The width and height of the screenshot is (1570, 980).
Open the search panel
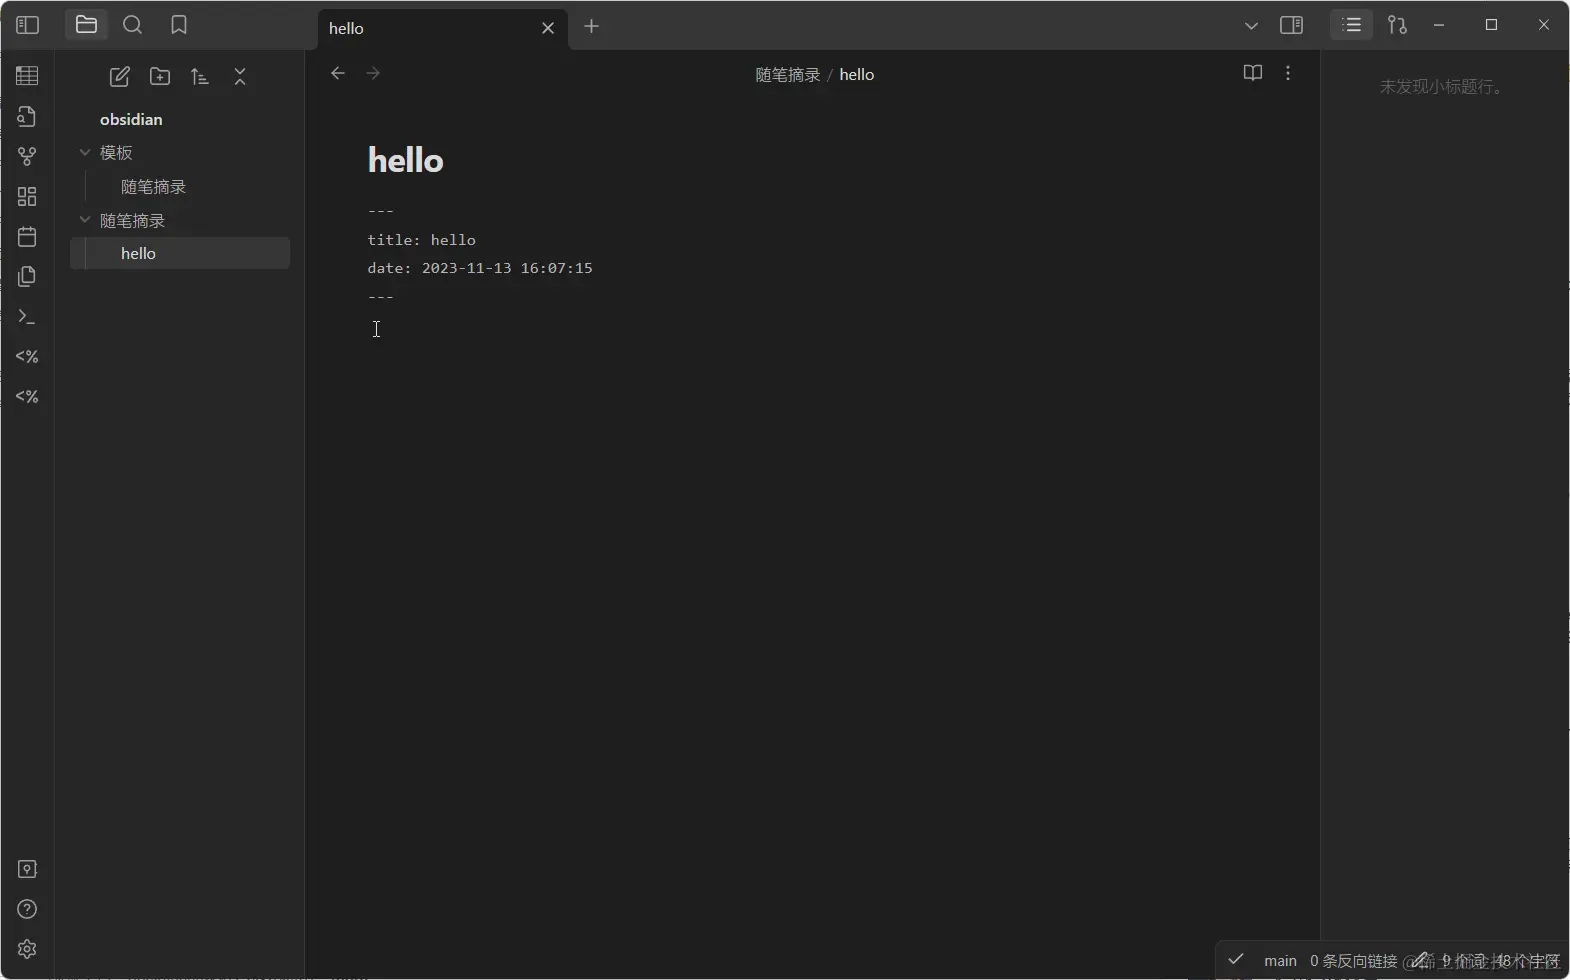[x=132, y=25]
